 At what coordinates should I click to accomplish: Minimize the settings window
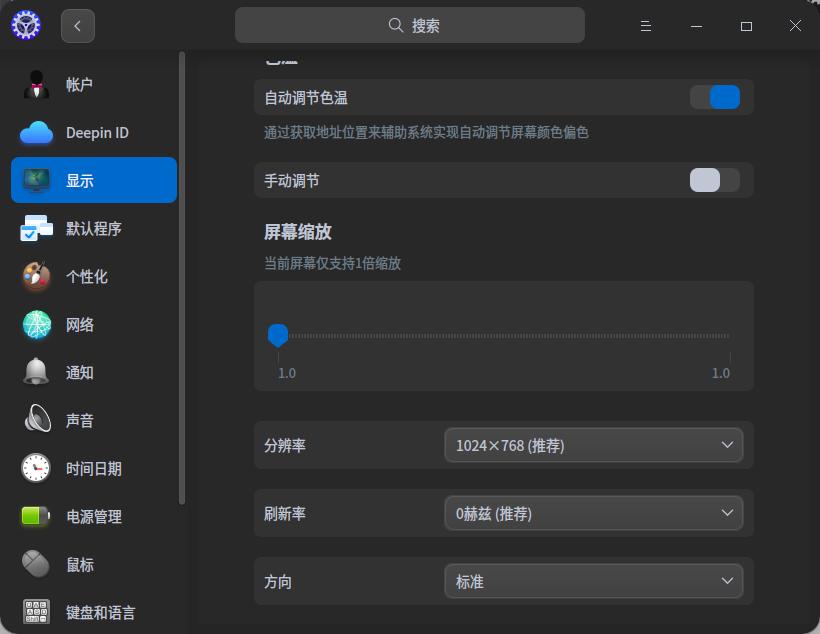pyautogui.click(x=696, y=26)
